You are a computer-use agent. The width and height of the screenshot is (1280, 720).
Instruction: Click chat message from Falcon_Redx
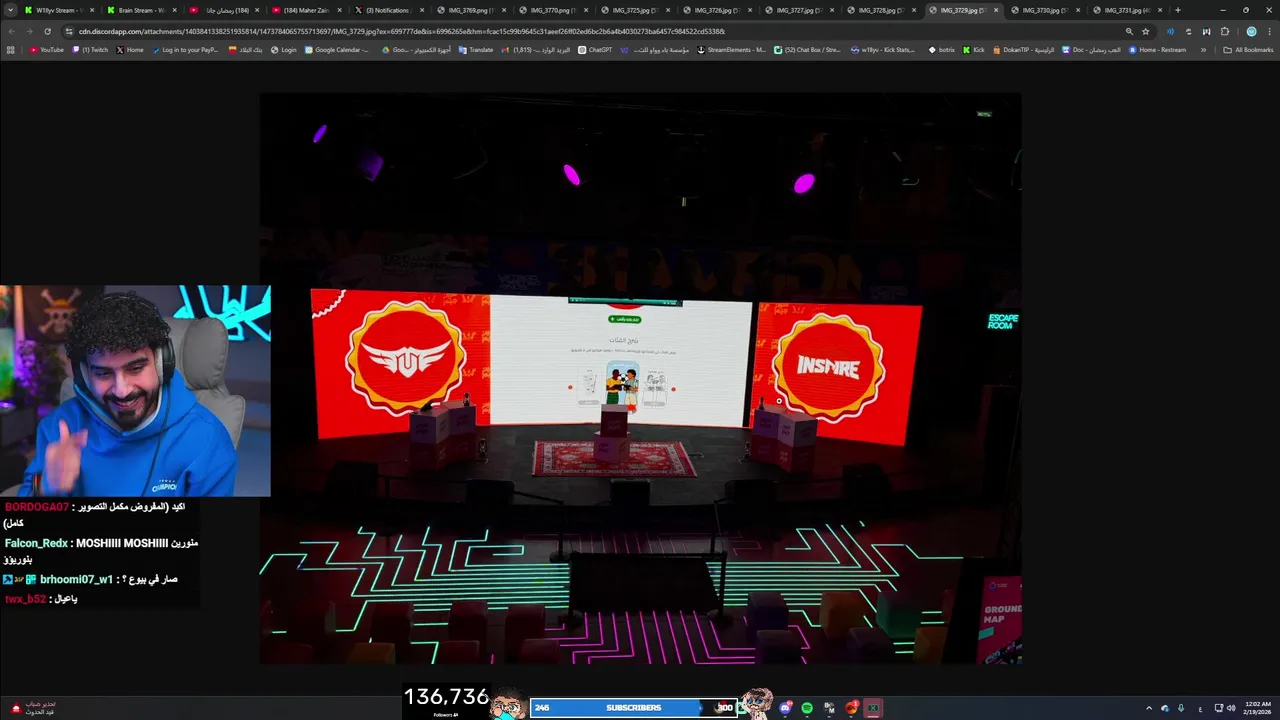pos(101,551)
